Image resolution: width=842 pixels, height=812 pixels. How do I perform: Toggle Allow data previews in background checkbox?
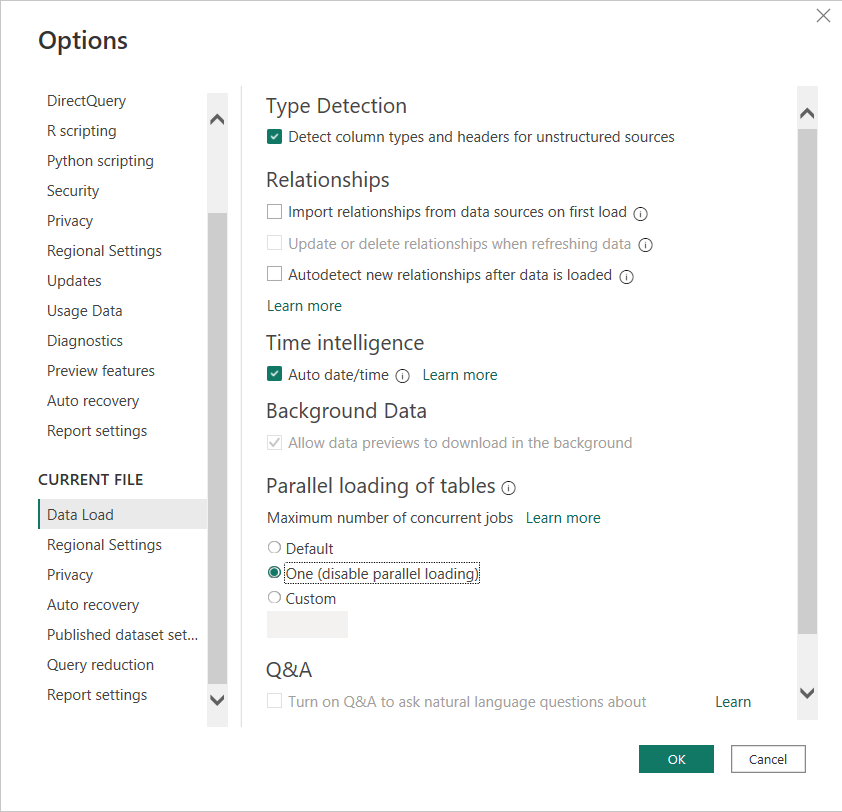274,443
